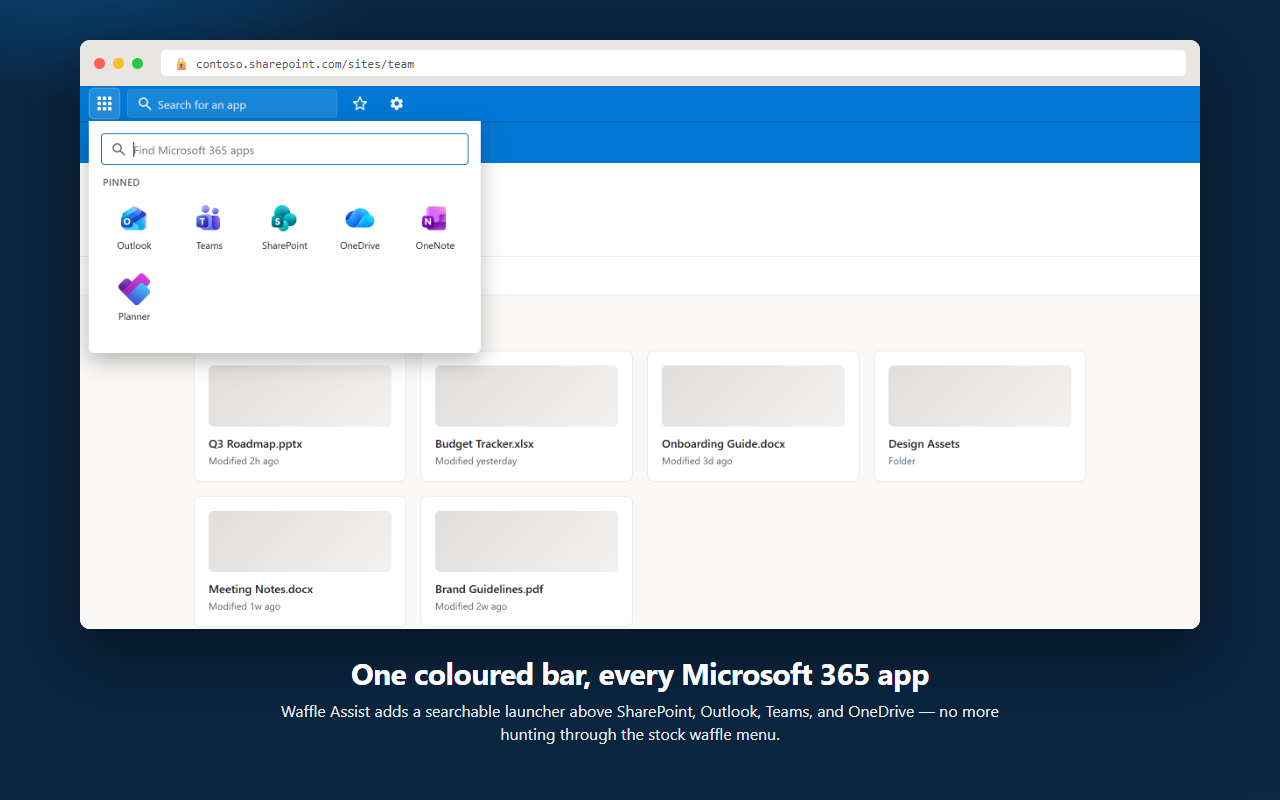Click 'Modified yesterday' text
Screen dimensions: 1280x800
(476, 461)
